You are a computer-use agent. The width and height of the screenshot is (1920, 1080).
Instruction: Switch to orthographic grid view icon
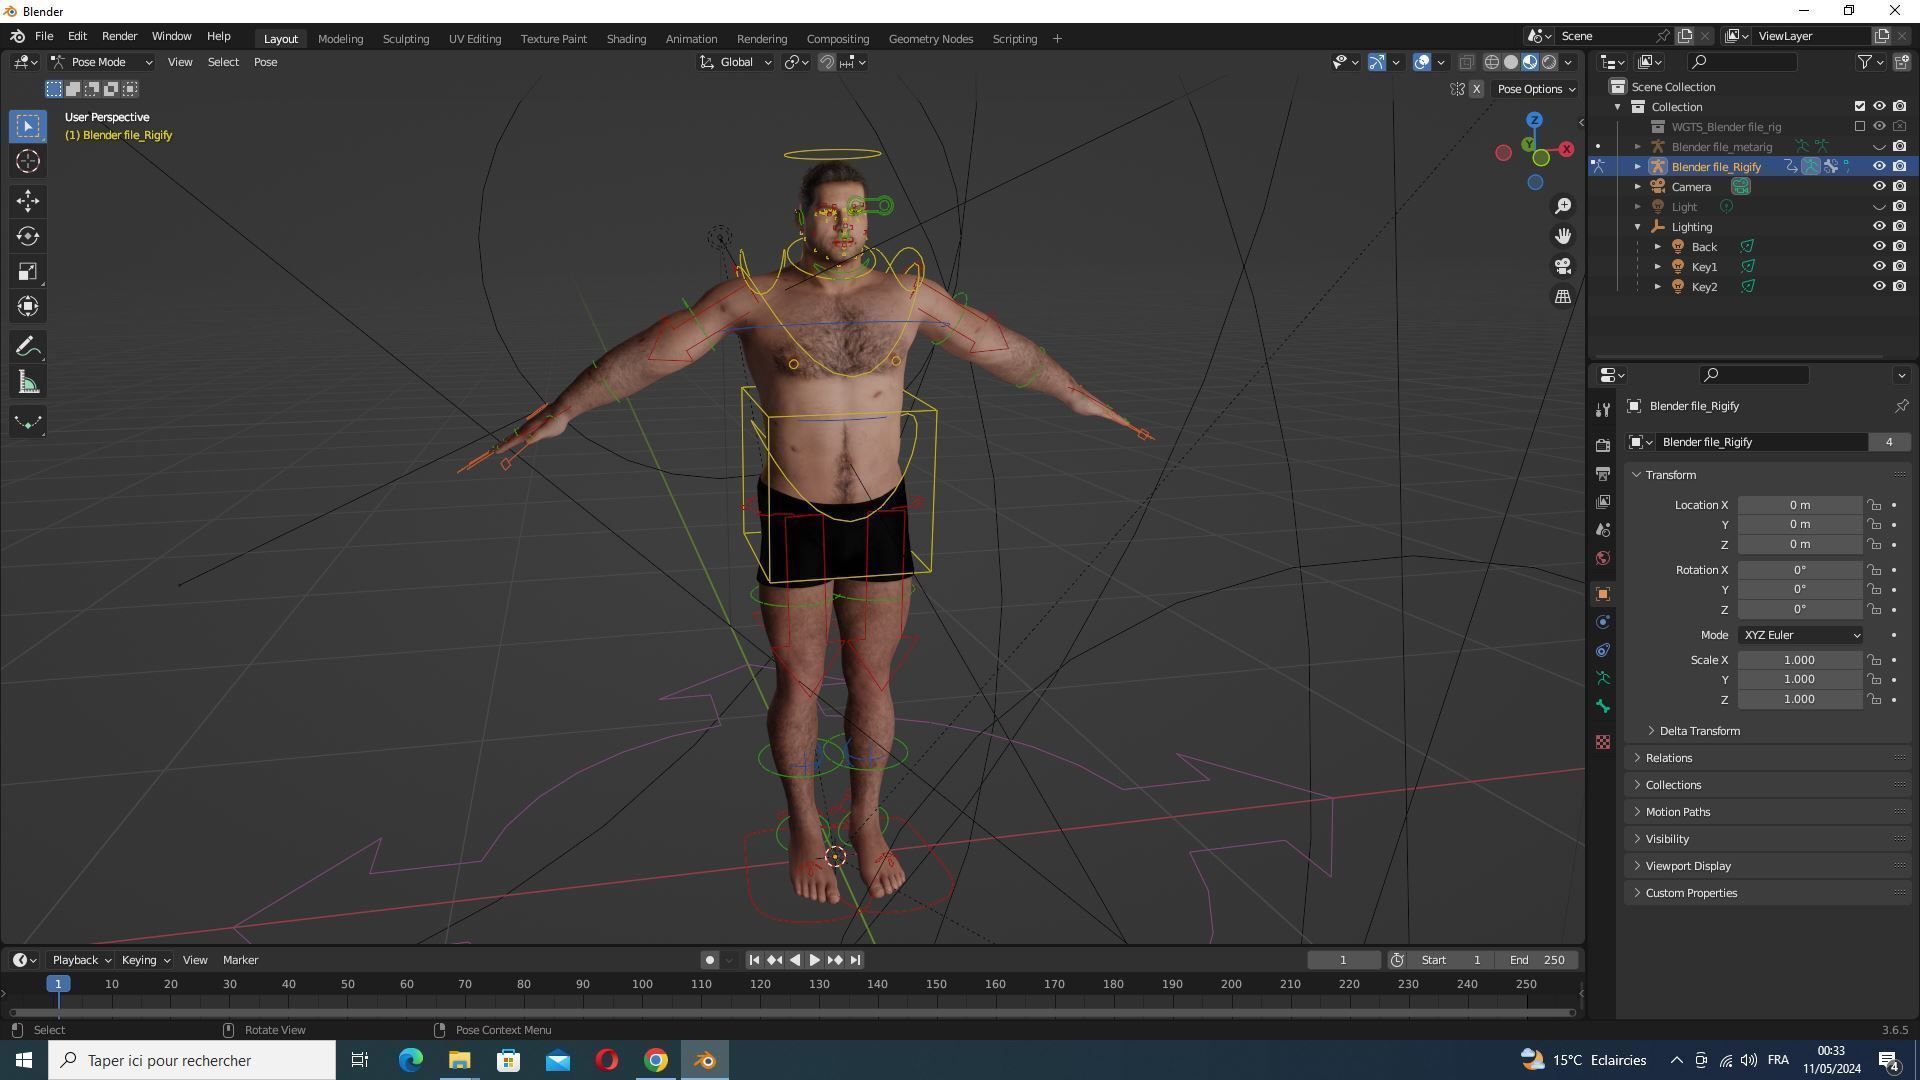click(x=1562, y=297)
